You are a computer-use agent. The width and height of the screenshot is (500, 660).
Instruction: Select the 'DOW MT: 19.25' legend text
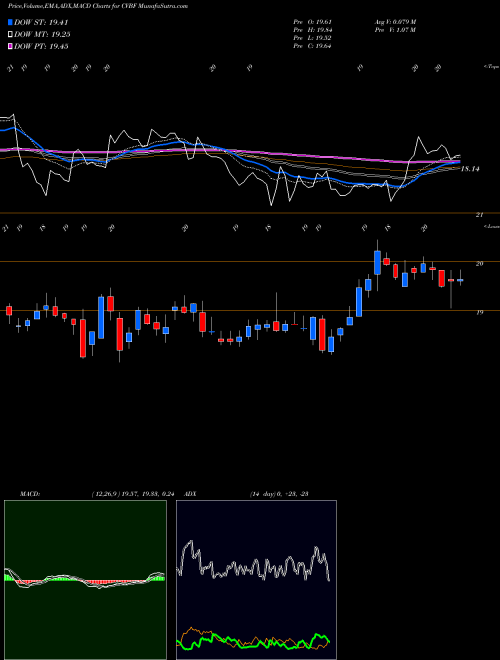click(x=42, y=35)
